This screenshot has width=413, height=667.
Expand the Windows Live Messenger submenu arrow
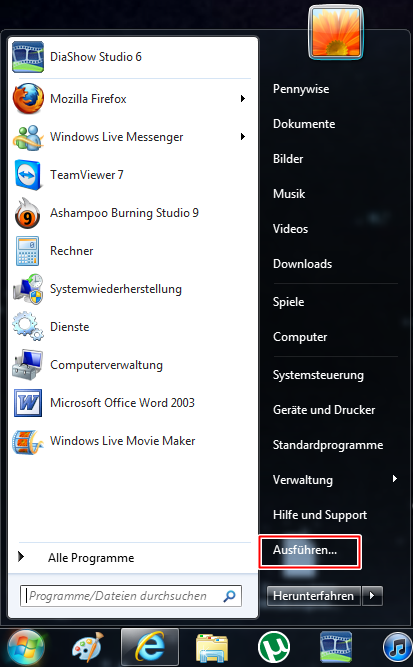pos(243,137)
